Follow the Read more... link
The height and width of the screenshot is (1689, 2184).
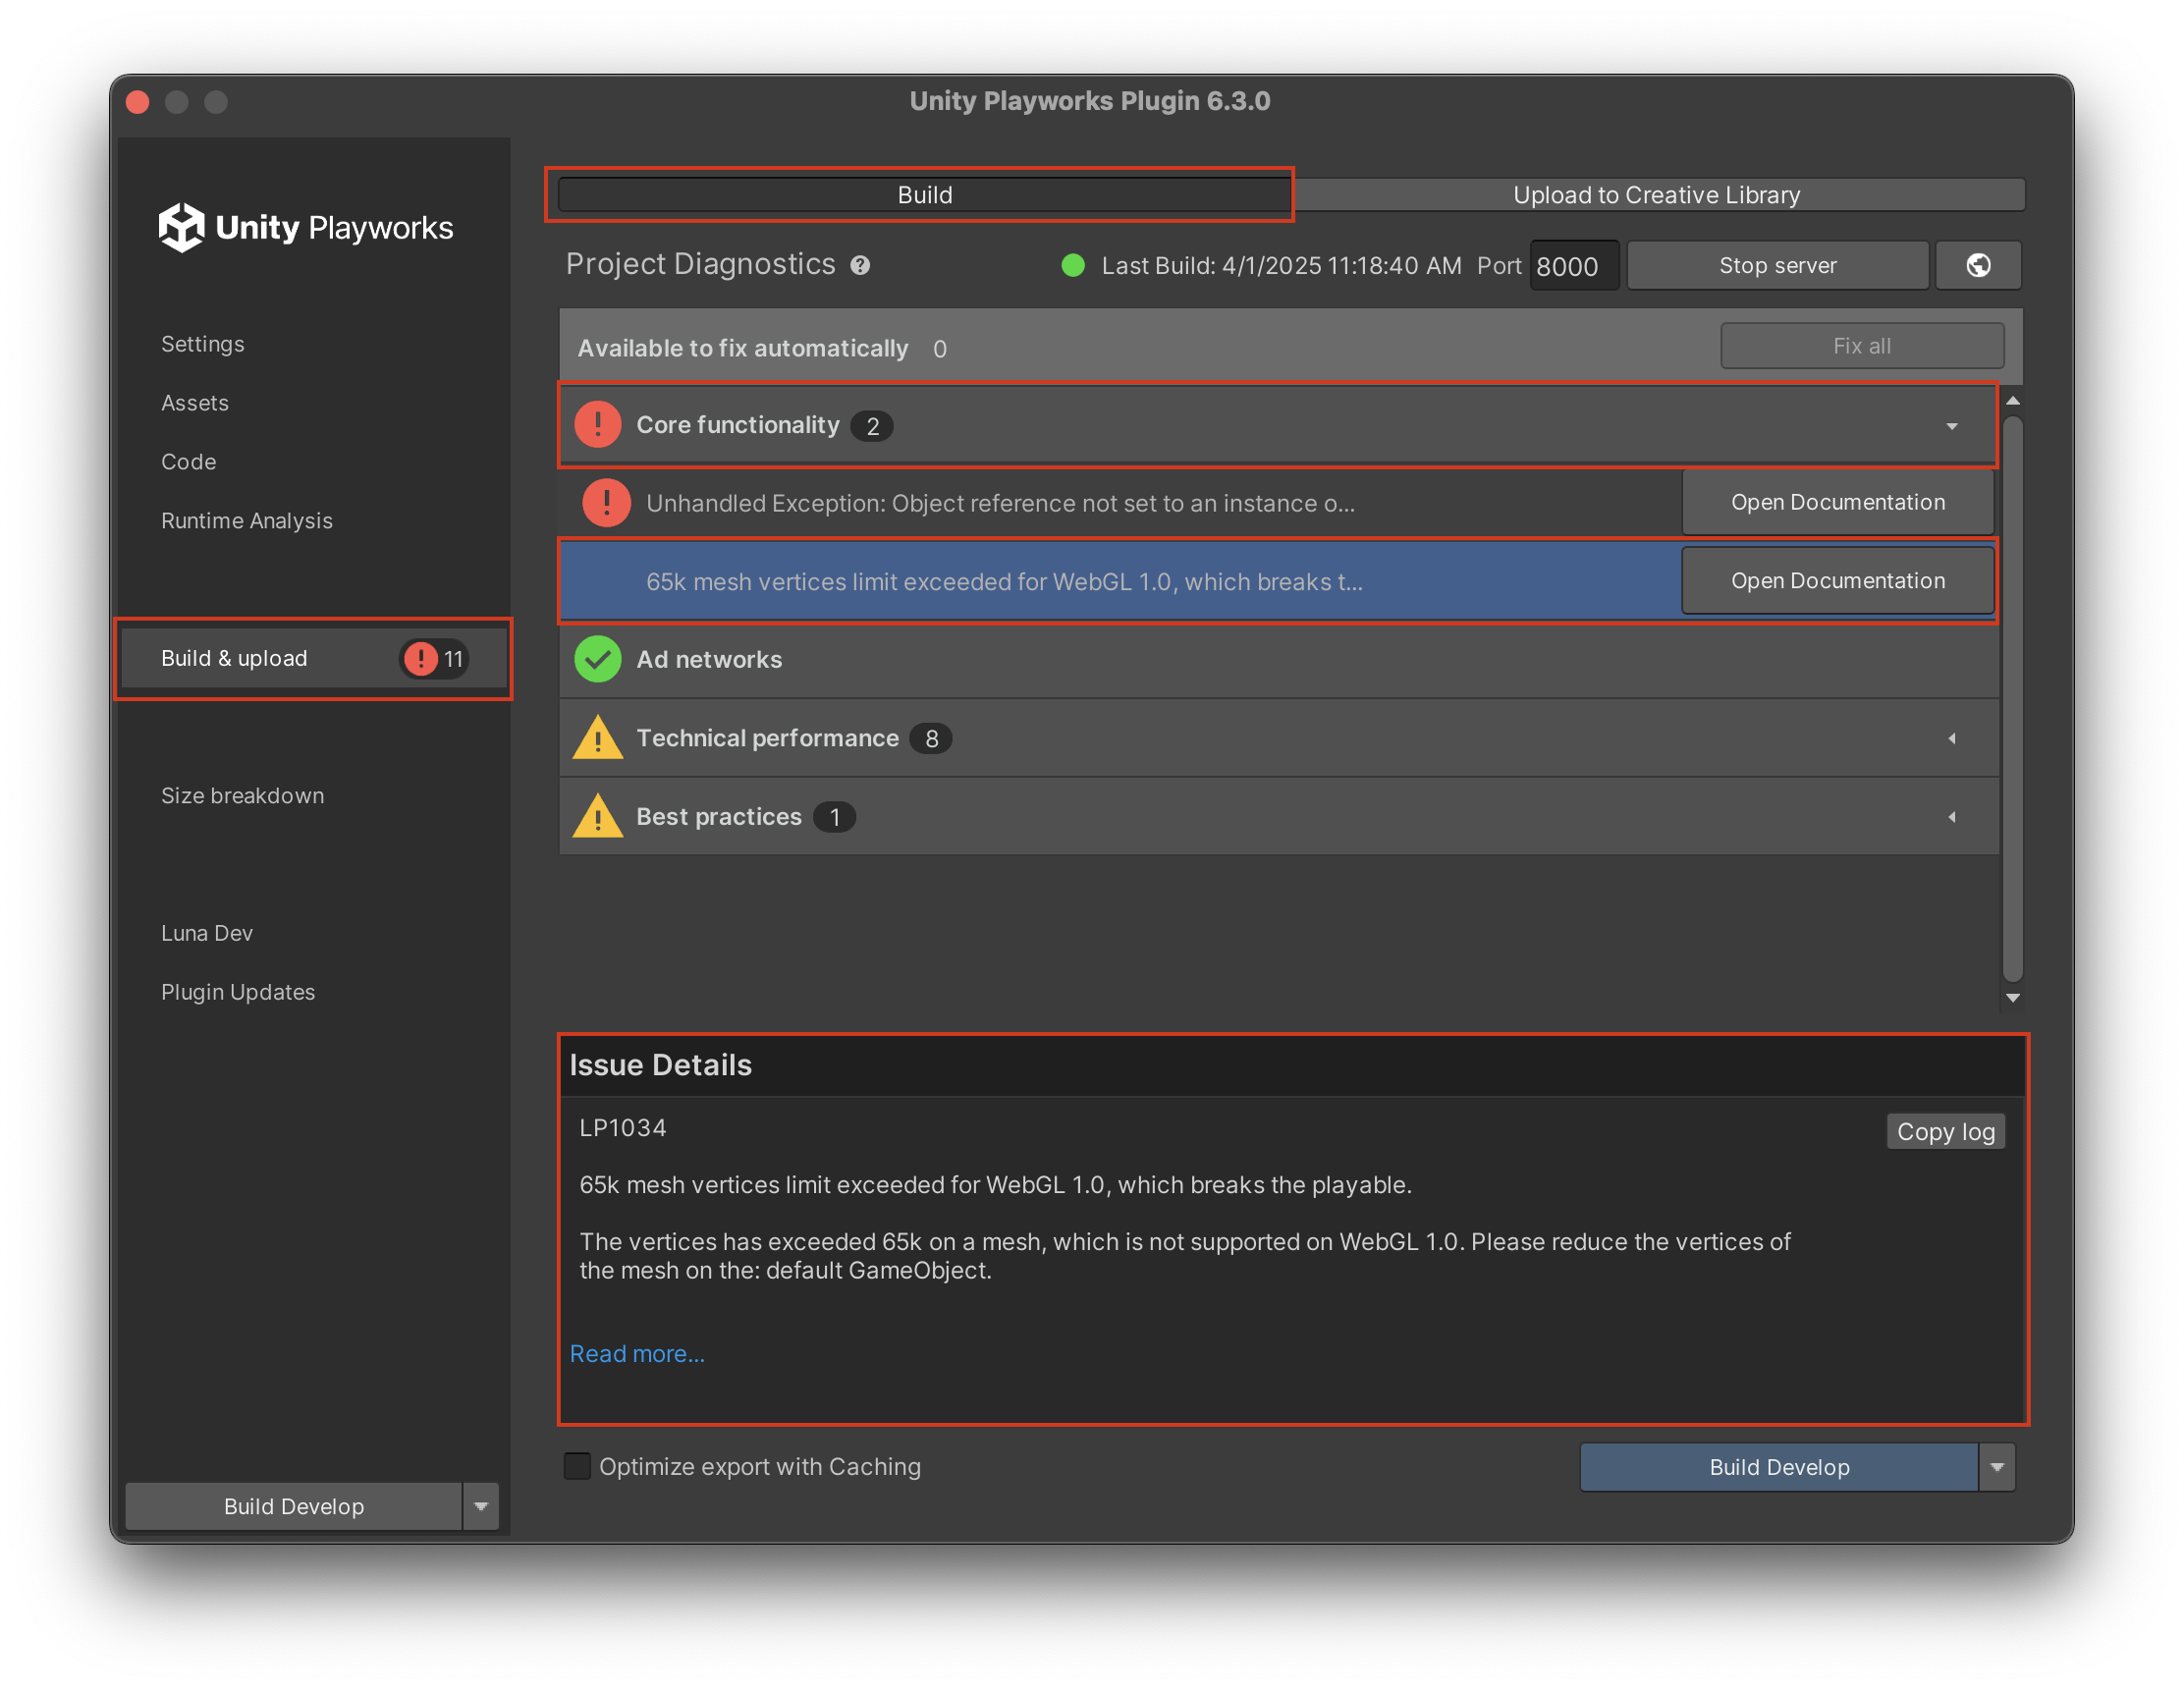[x=637, y=1353]
